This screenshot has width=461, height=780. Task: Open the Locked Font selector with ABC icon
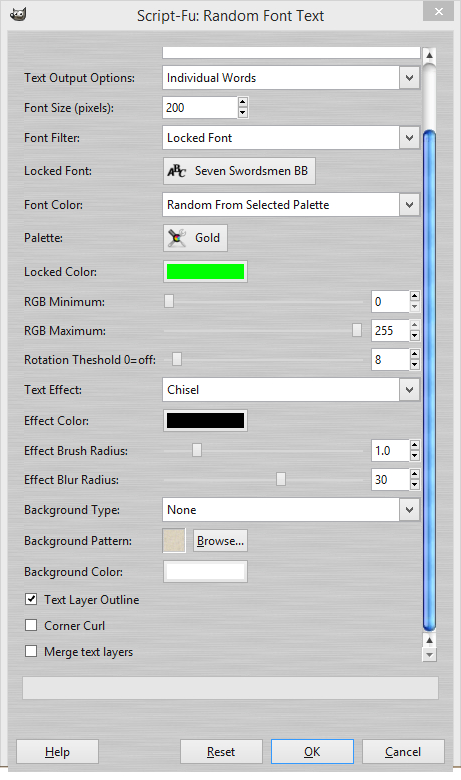coord(239,171)
